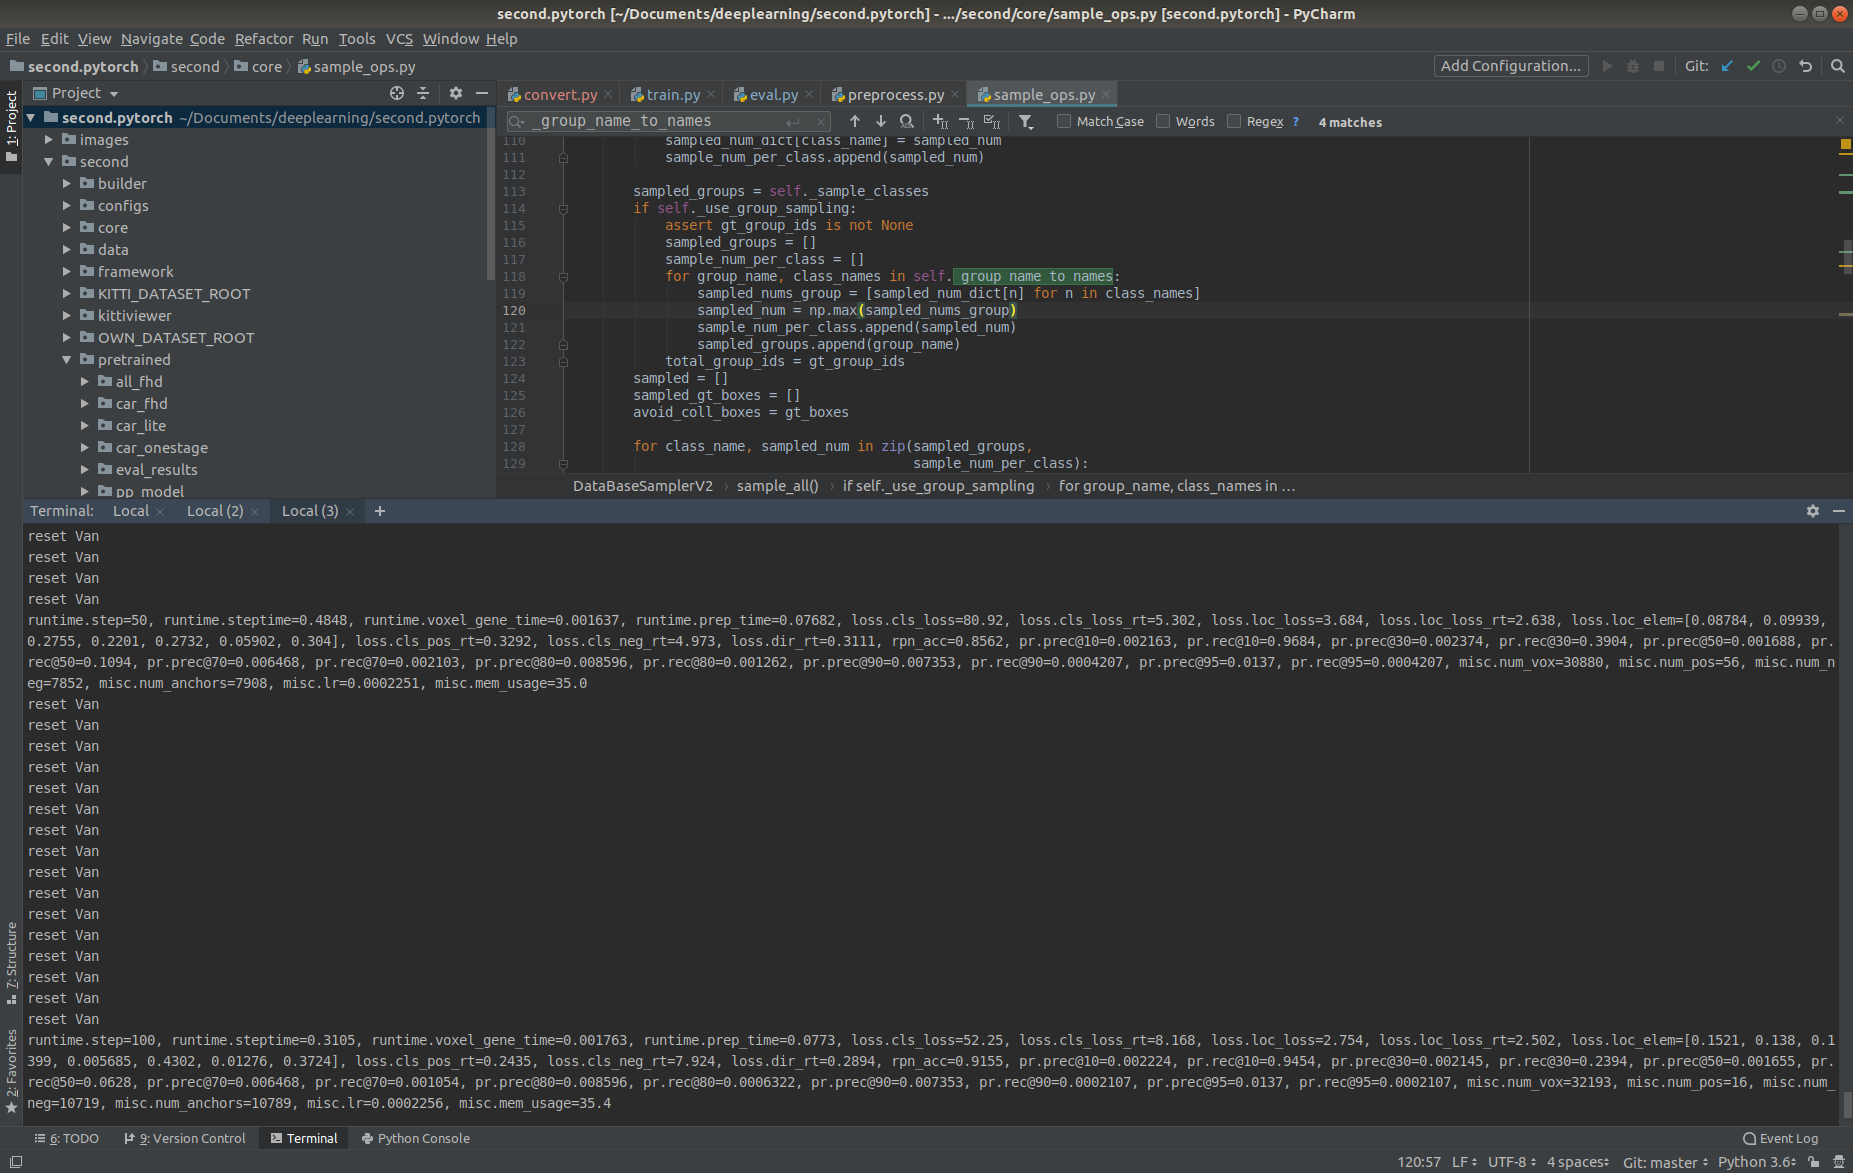Open Project panel settings gear
1853x1173 pixels.
(456, 93)
